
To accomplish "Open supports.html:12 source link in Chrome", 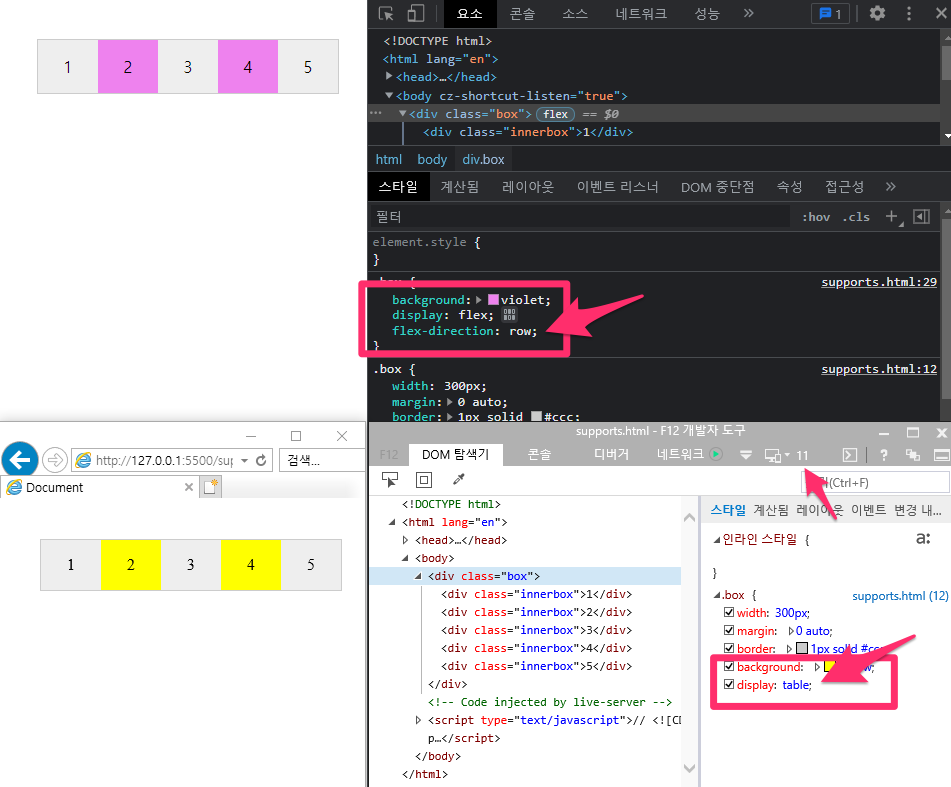I will point(879,369).
